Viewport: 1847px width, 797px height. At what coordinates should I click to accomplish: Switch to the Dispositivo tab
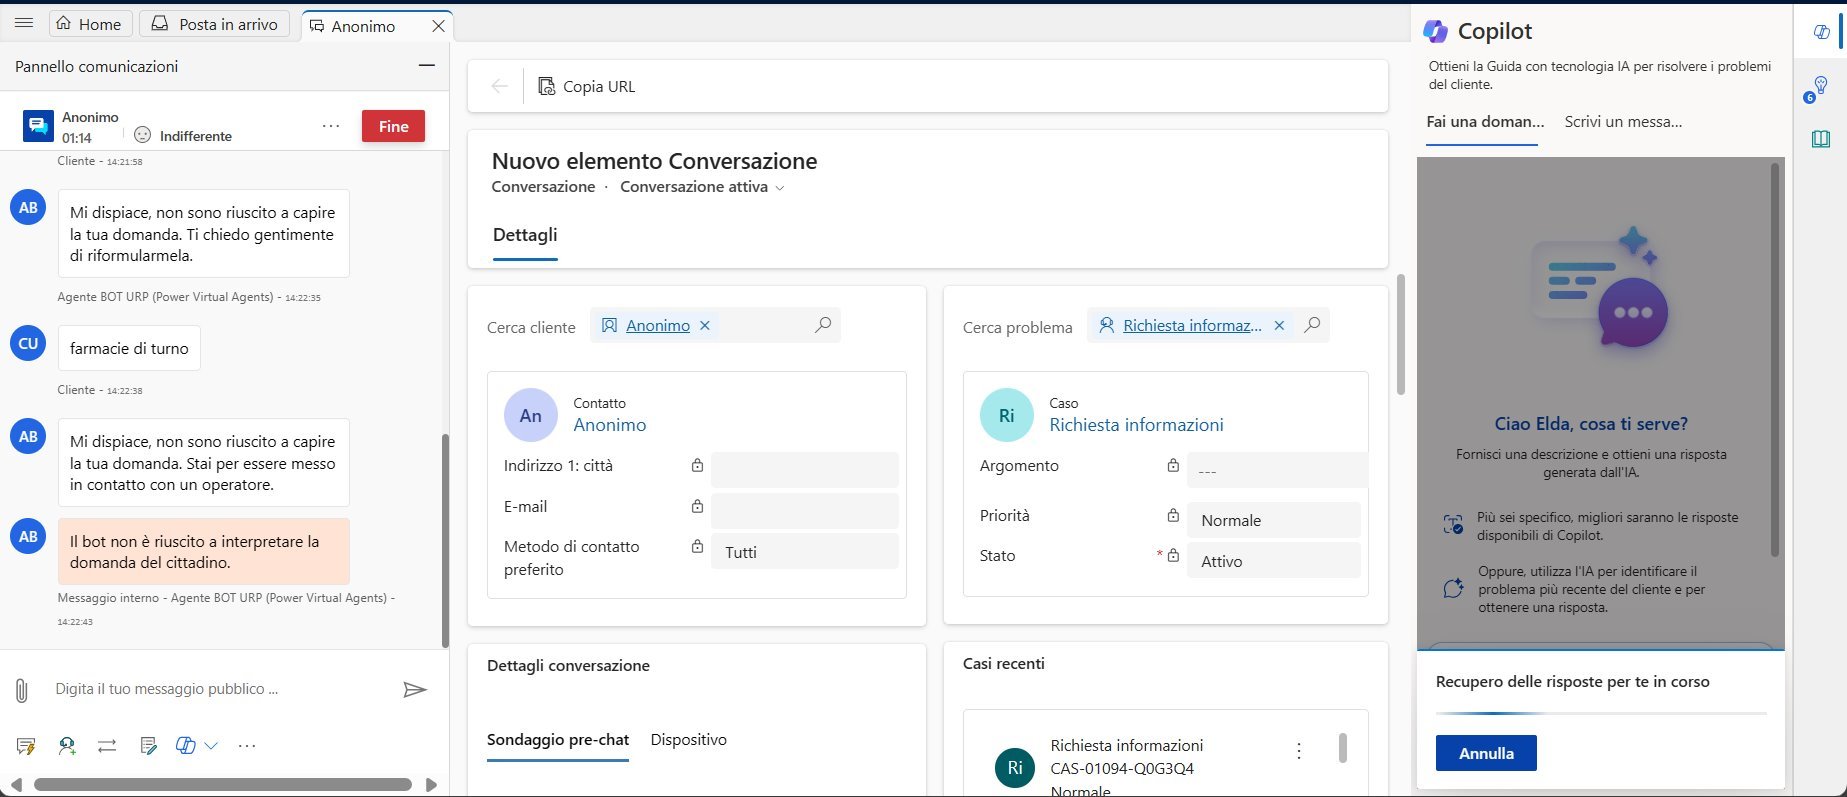pos(688,740)
